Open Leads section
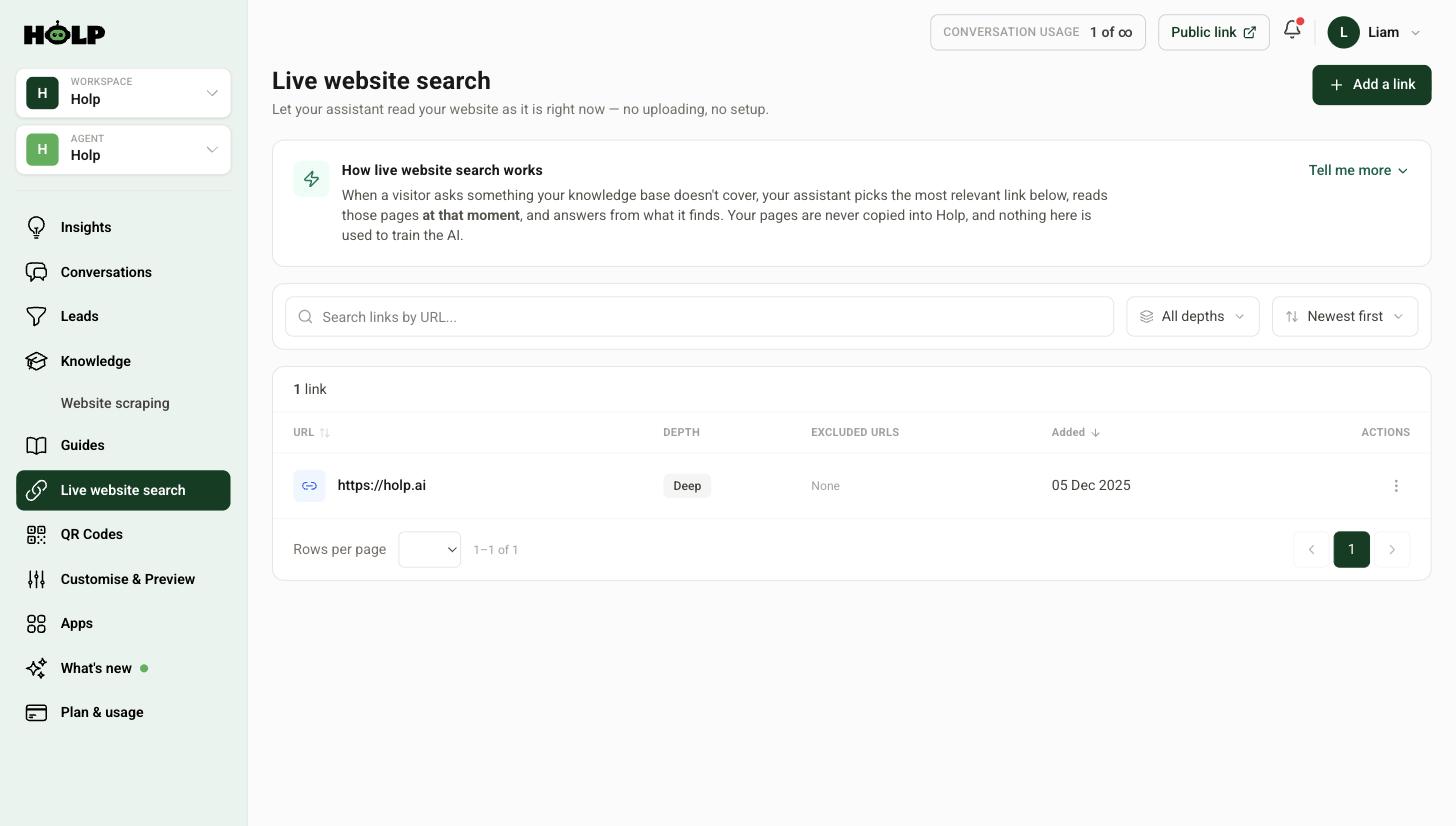The width and height of the screenshot is (1456, 826). 123,316
